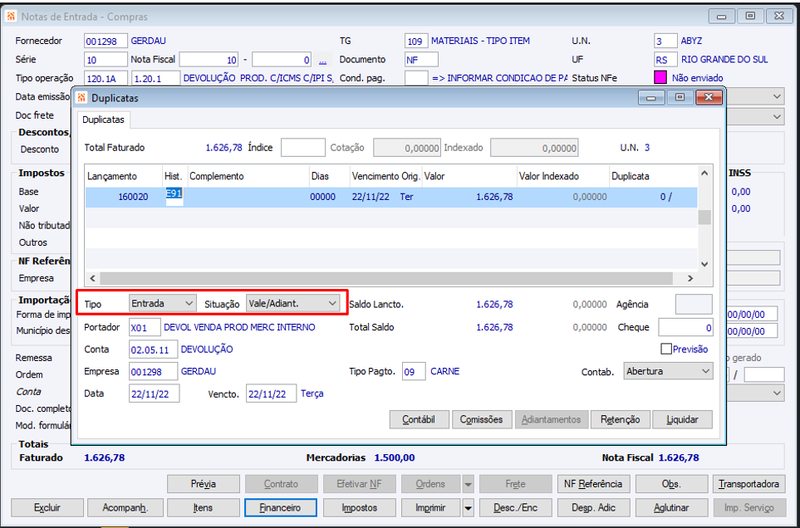This screenshot has width=800, height=528.
Task: Open the Contab. Abertura dropdown
Action: coord(668,371)
